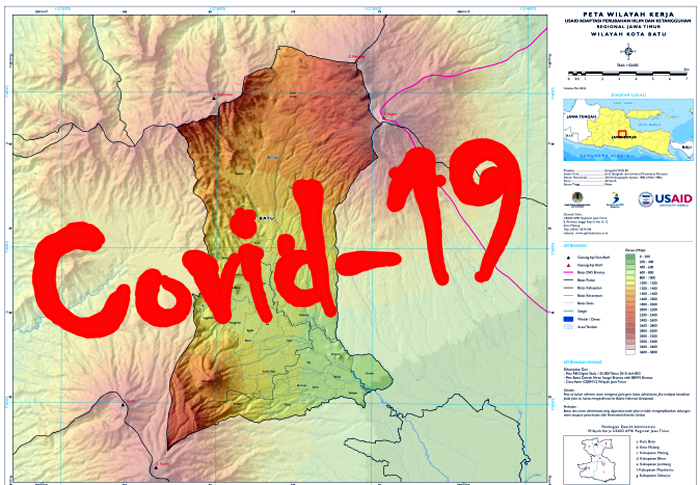Click the Kabupaten Sidoarjo entry in the region list
Image resolution: width=700 pixels, height=485 pixels.
(x=653, y=476)
